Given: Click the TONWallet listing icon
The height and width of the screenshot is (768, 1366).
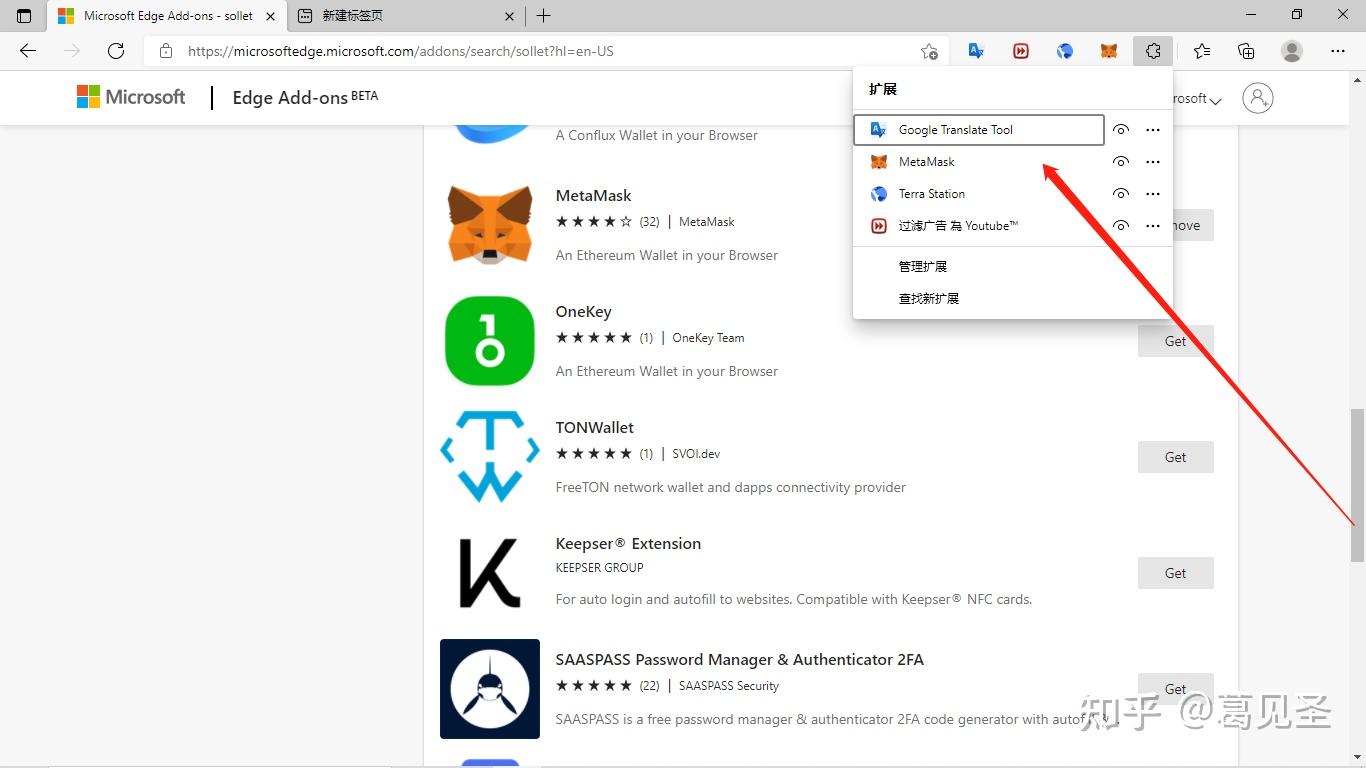Looking at the screenshot, I should [490, 457].
